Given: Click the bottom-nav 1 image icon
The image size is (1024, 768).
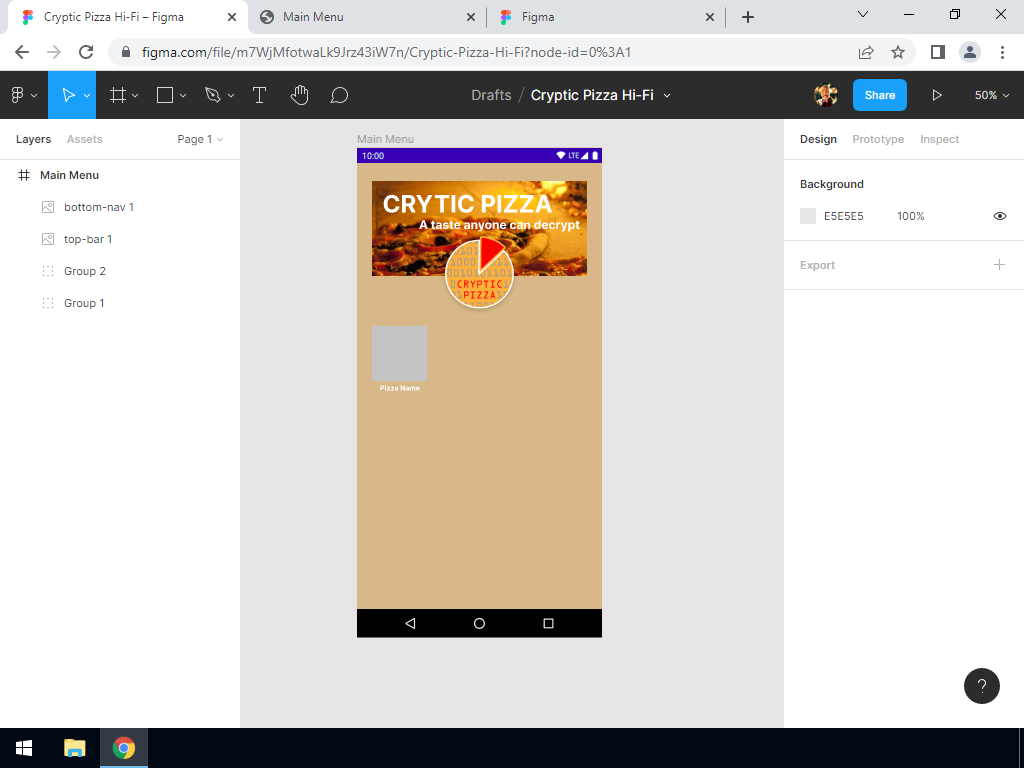Looking at the screenshot, I should tap(48, 207).
